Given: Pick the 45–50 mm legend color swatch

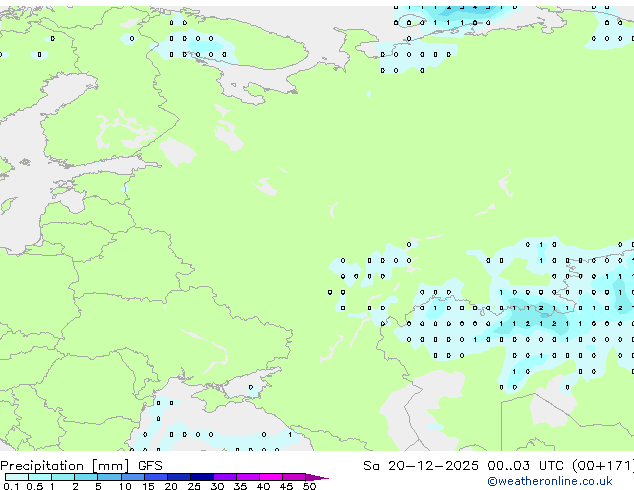Looking at the screenshot, I should 294,477.
